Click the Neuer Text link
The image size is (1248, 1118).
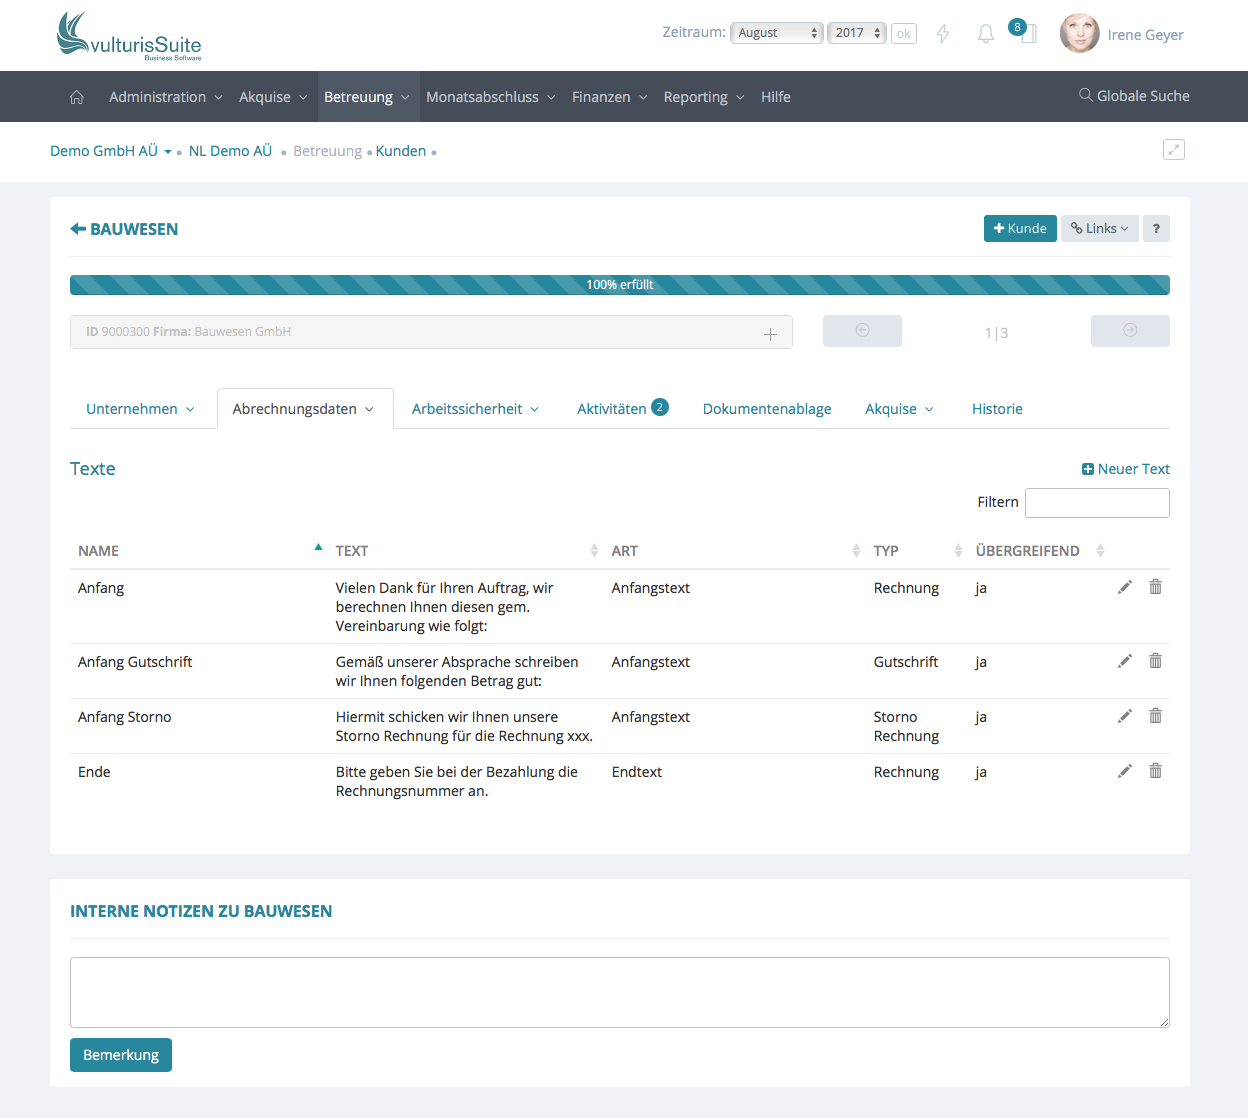click(x=1125, y=469)
